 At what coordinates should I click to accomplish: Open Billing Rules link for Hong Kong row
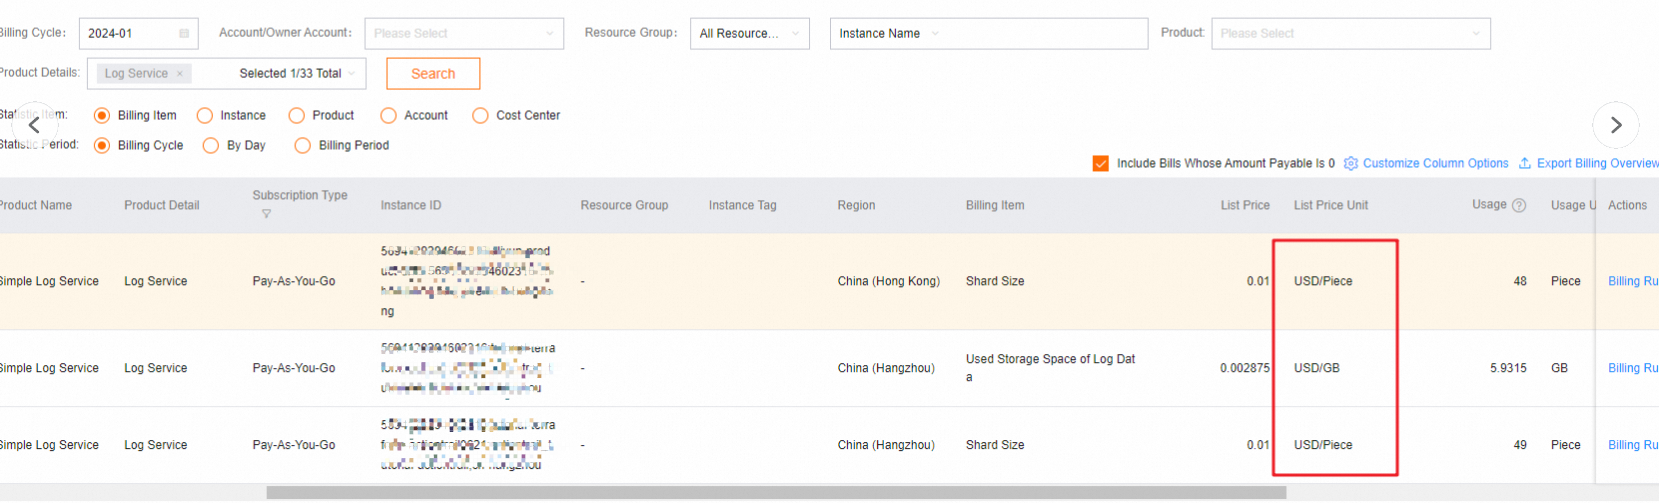[1632, 282]
